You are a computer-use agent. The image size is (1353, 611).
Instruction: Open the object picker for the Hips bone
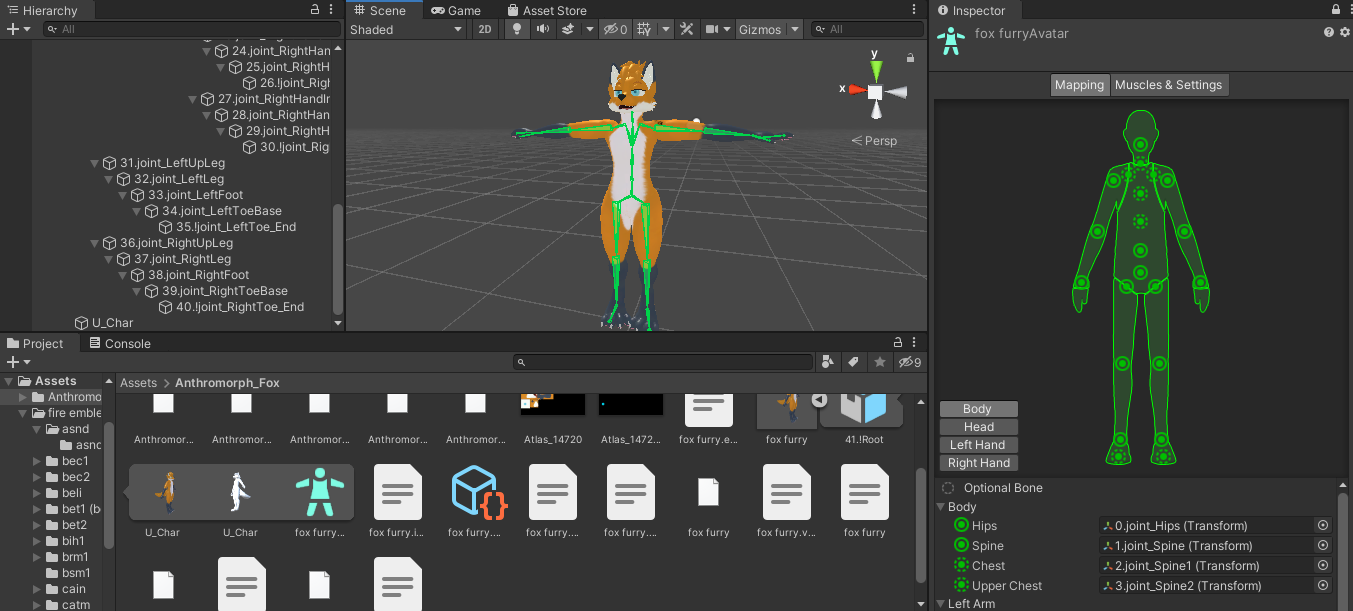(x=1323, y=525)
